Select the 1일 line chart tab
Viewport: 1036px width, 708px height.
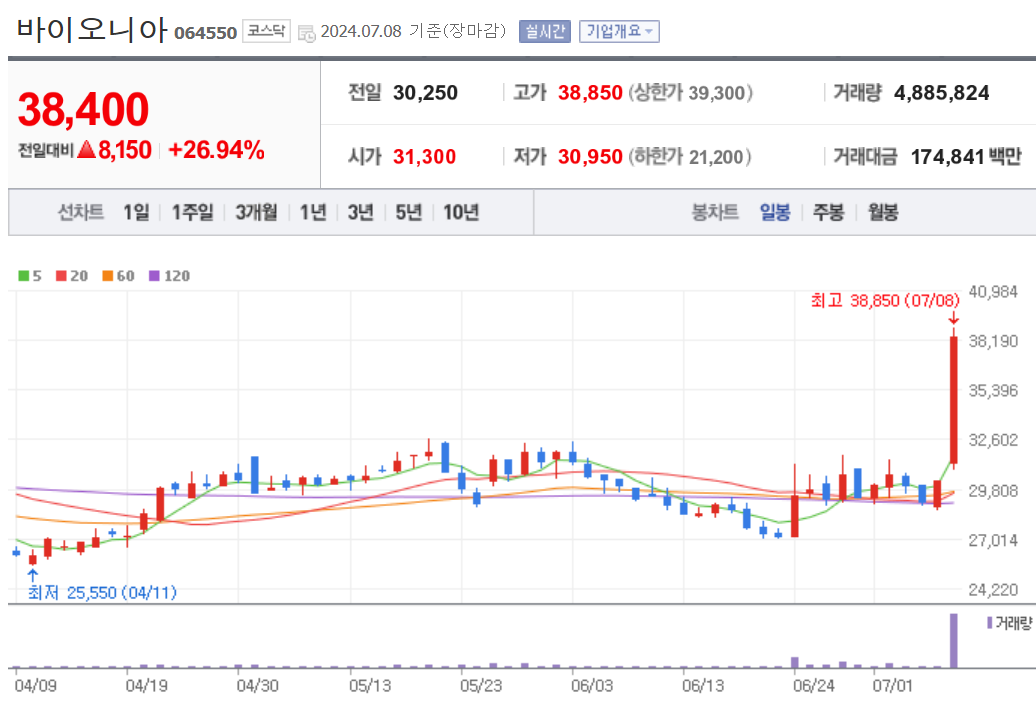pyautogui.click(x=136, y=212)
